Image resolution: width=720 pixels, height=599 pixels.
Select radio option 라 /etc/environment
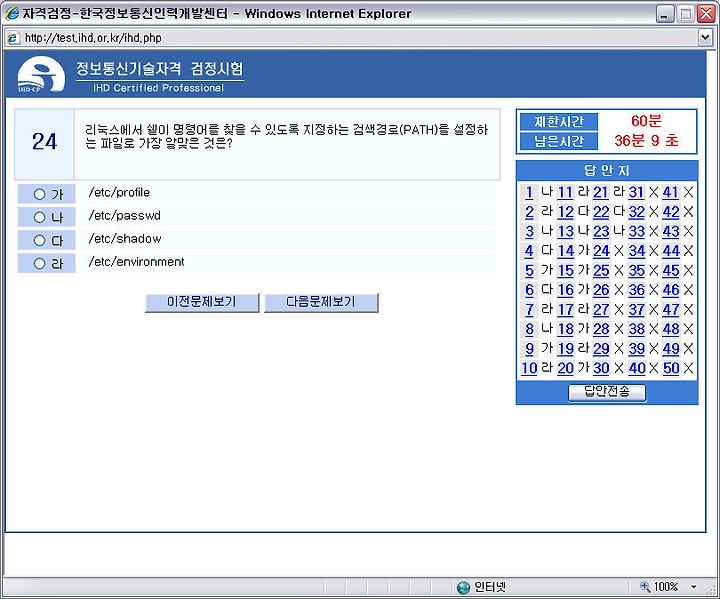coord(39,263)
